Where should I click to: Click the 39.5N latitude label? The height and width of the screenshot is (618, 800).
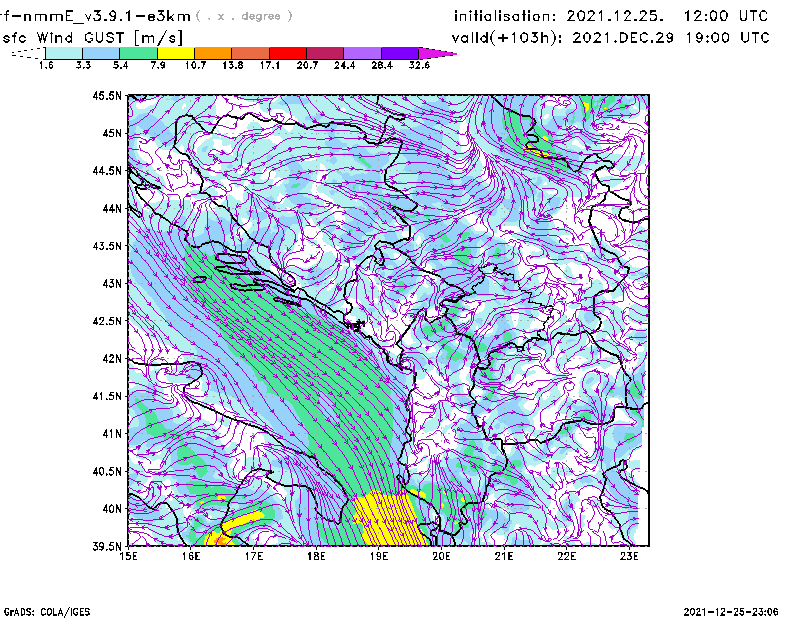[x=107, y=546]
